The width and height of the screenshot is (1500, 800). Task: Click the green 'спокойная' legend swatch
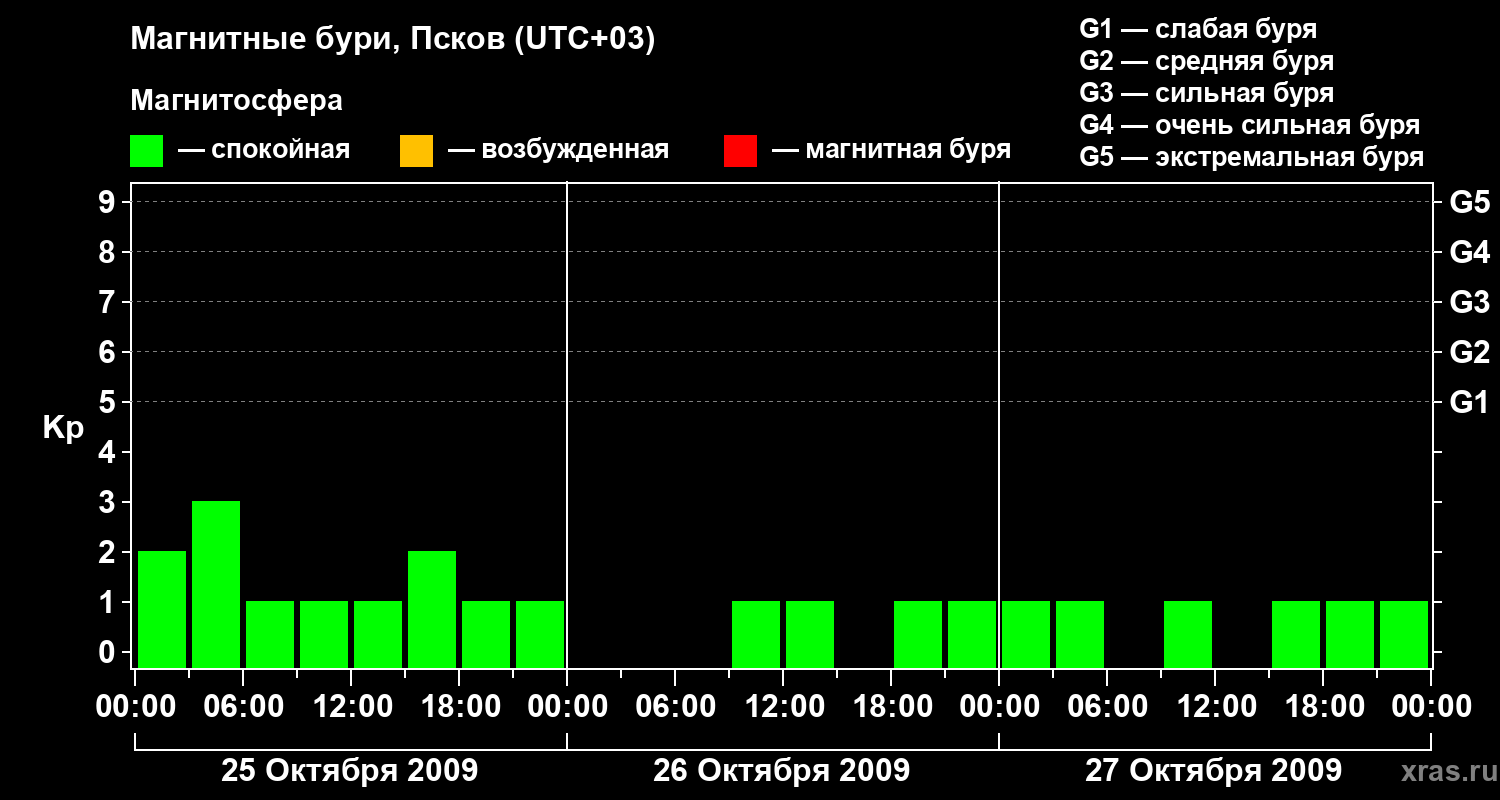pos(147,151)
